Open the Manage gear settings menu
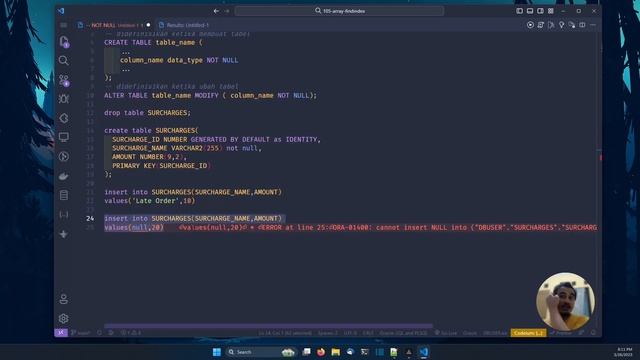640x360 pixels. tap(64, 318)
